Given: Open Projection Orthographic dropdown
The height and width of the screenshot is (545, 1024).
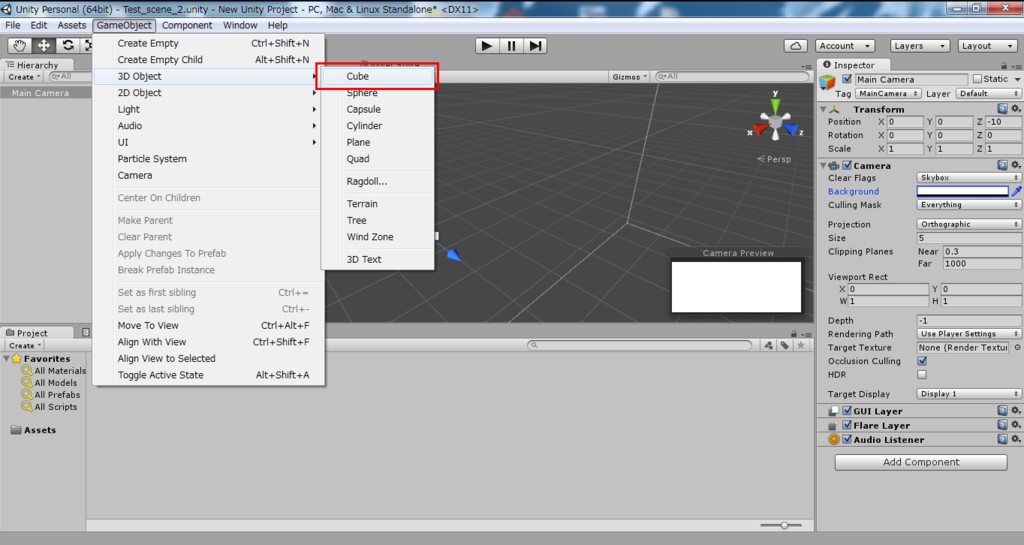Looking at the screenshot, I should click(969, 224).
